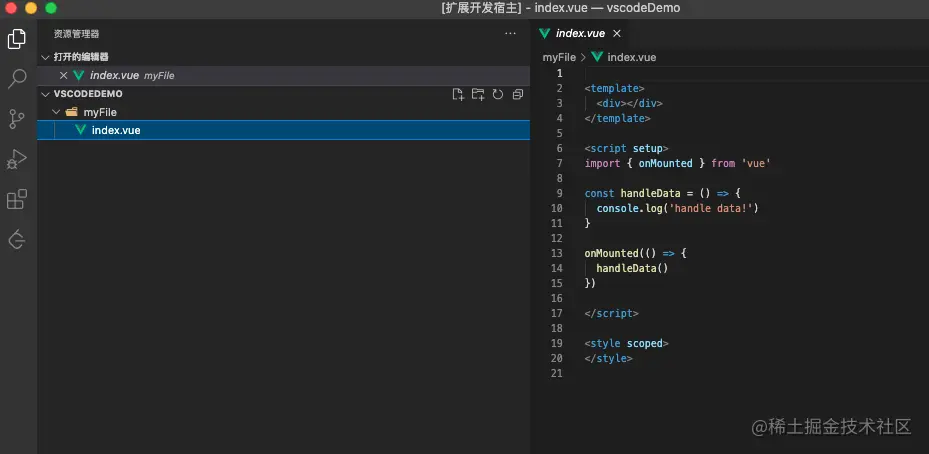Screen dimensions: 929x454
Task: Click the Vue icon beside index.vue in the breadcrumb
Action: [x=597, y=57]
